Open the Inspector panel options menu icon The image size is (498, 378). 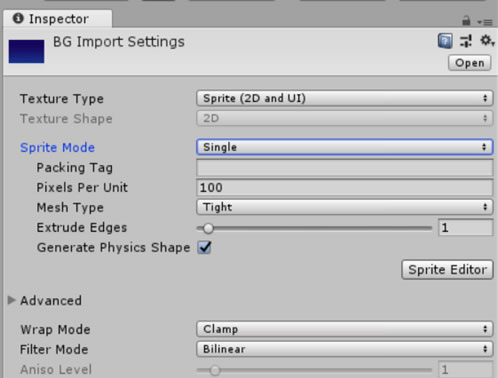485,22
